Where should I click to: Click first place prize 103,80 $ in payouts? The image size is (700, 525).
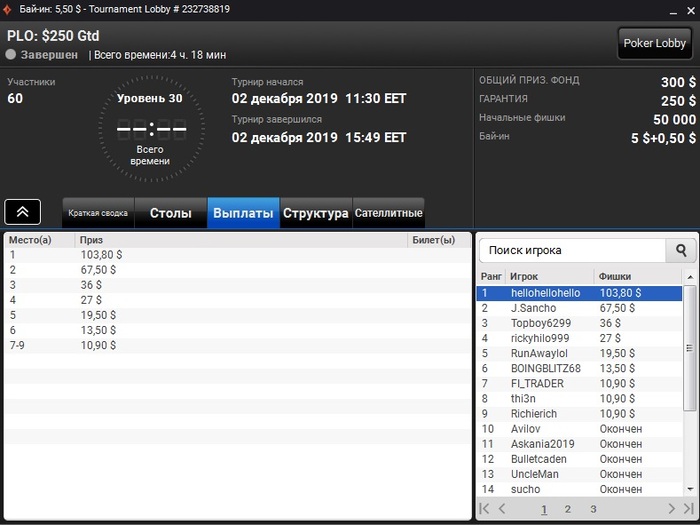click(x=101, y=255)
